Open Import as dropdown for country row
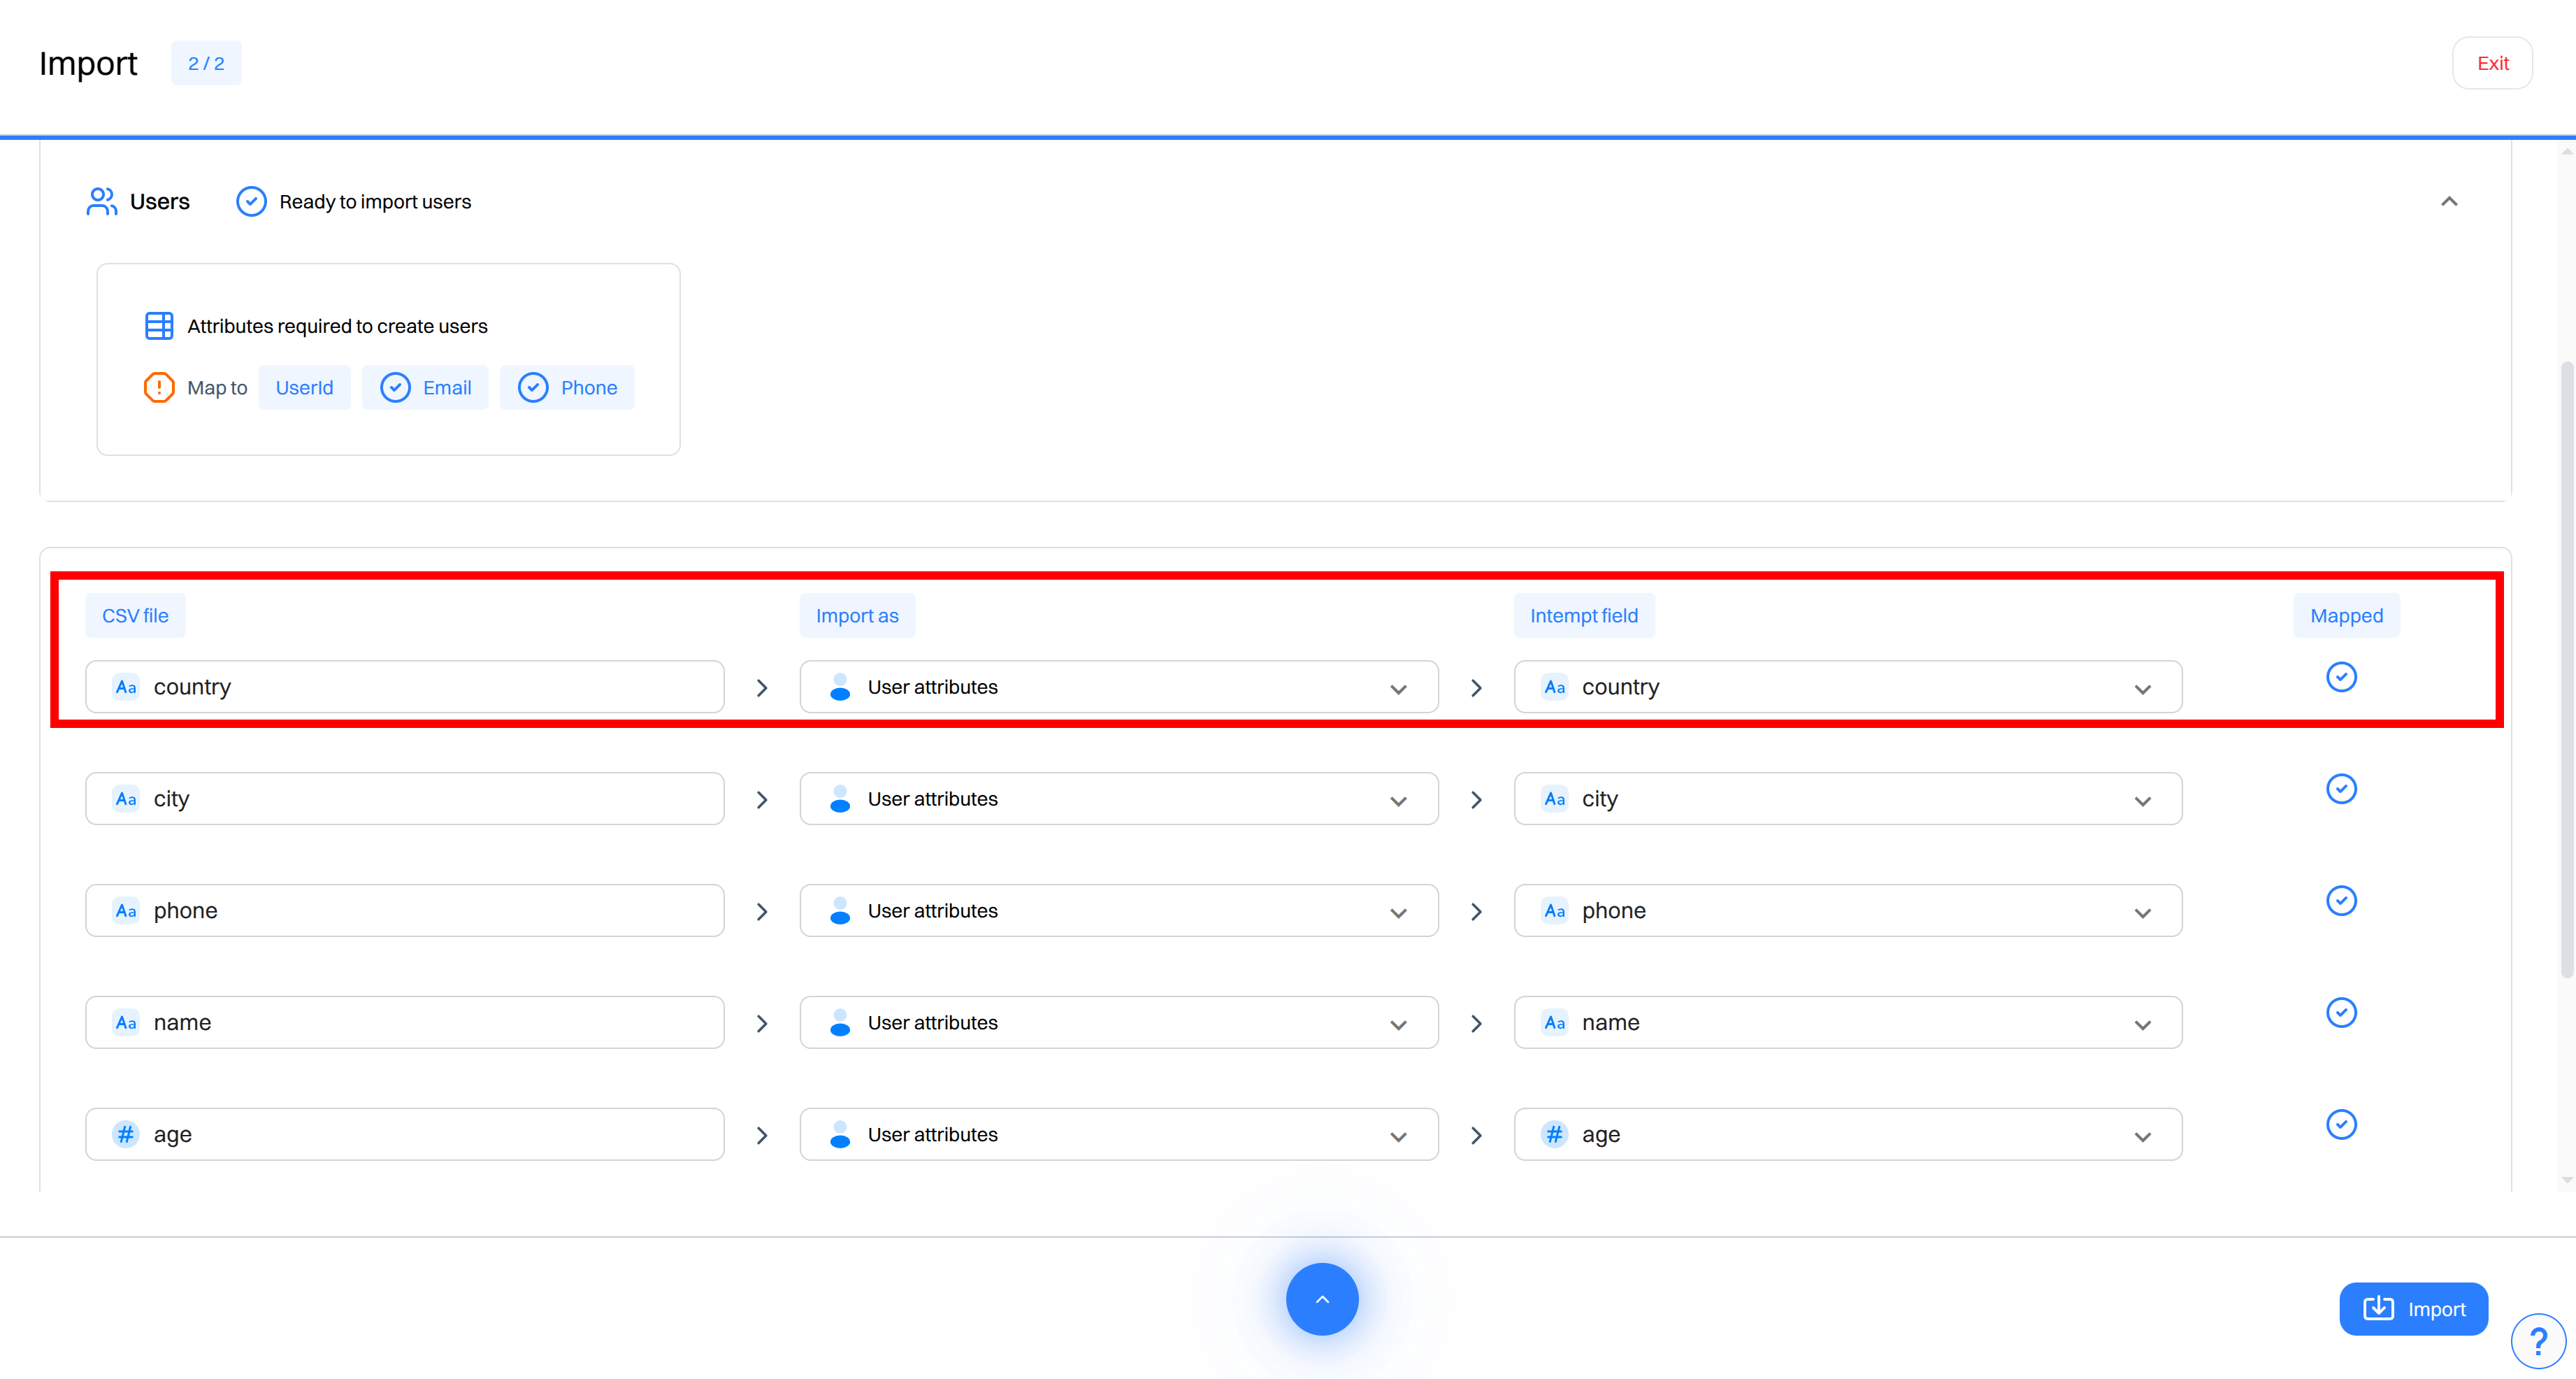 coord(1119,687)
